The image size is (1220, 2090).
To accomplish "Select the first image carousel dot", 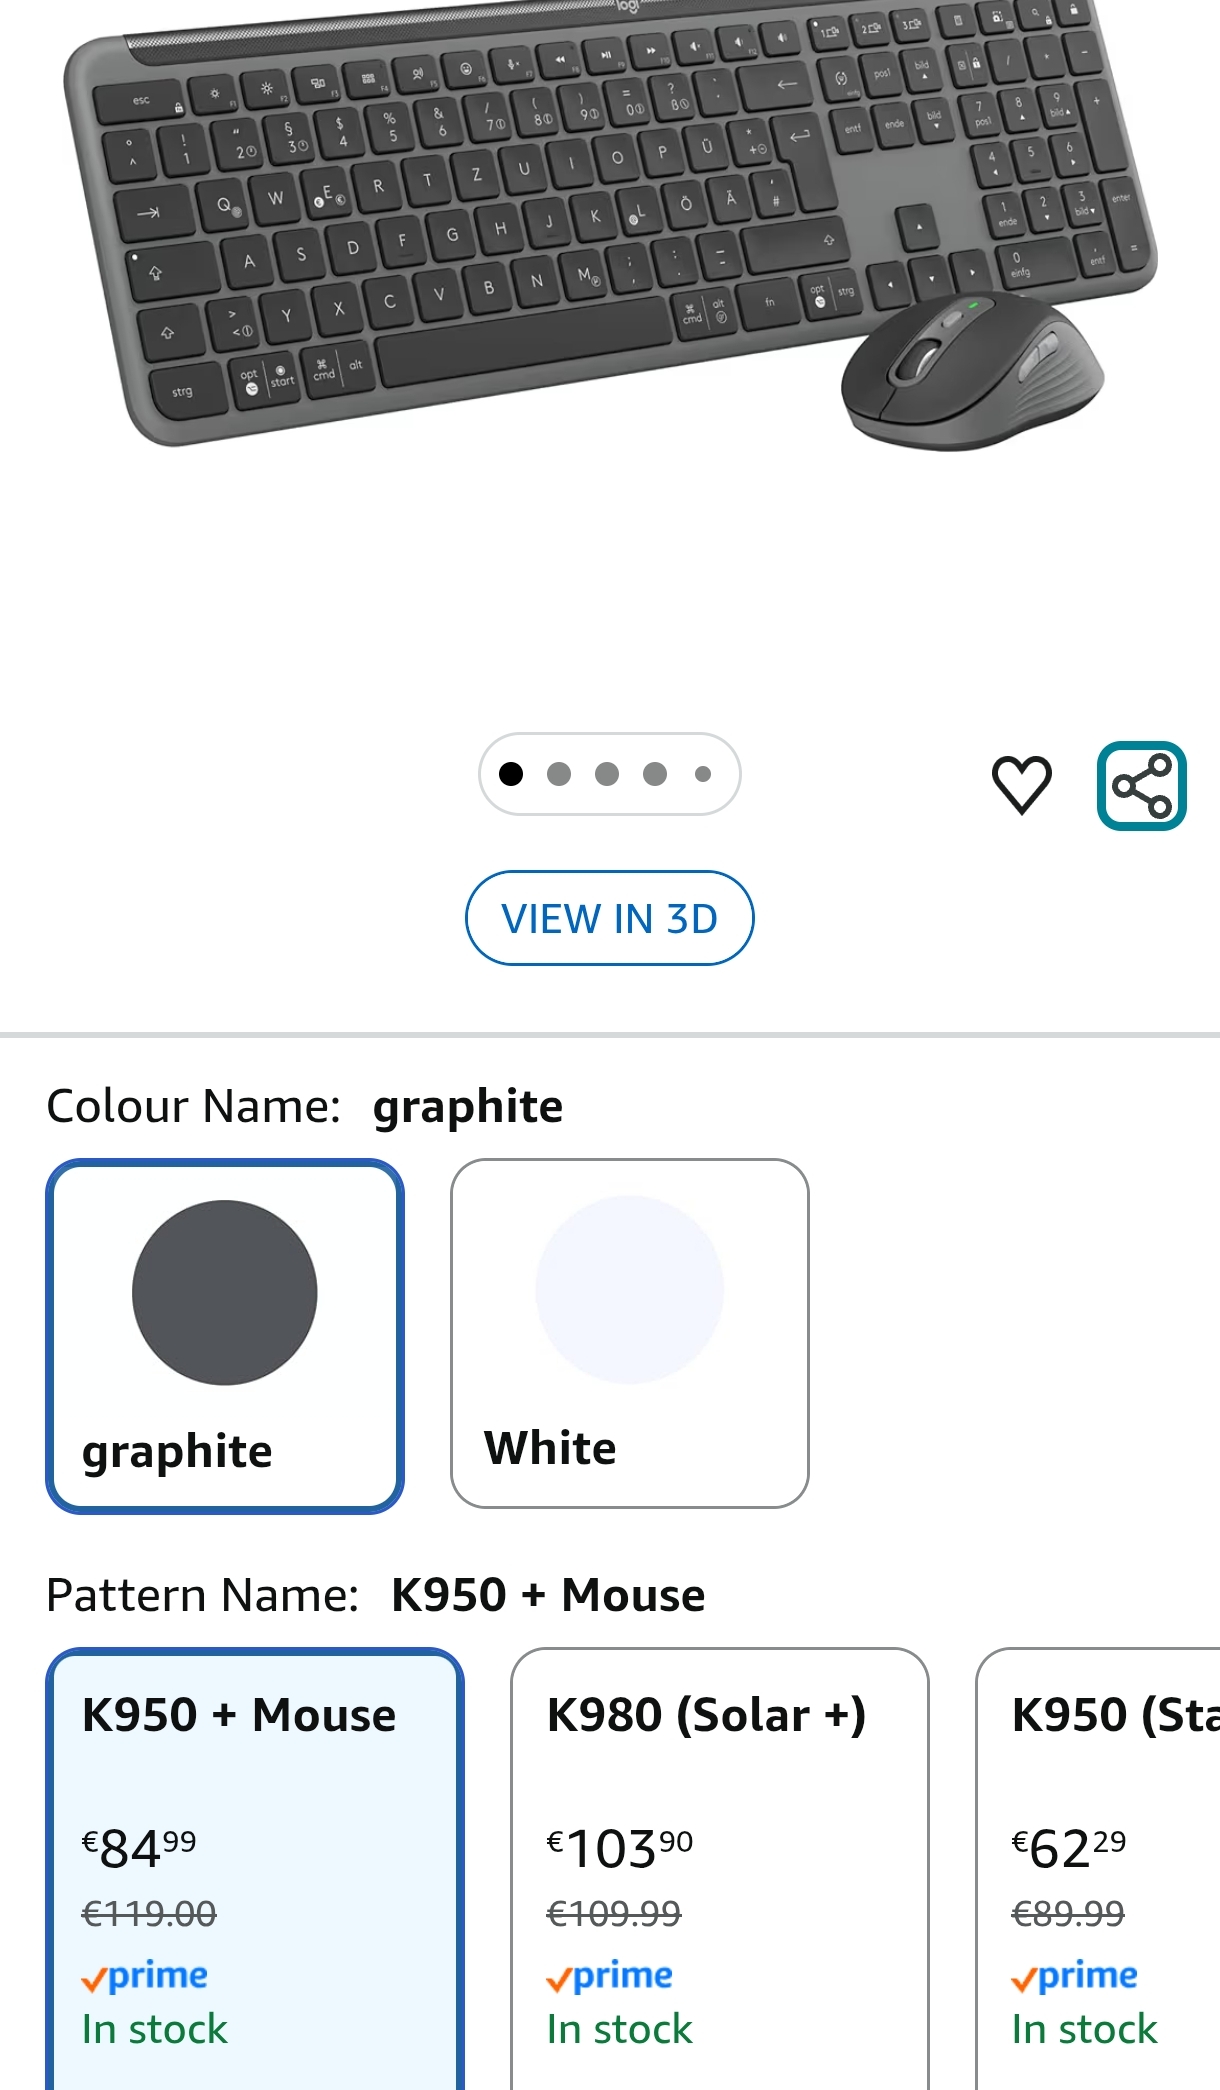I will (511, 774).
